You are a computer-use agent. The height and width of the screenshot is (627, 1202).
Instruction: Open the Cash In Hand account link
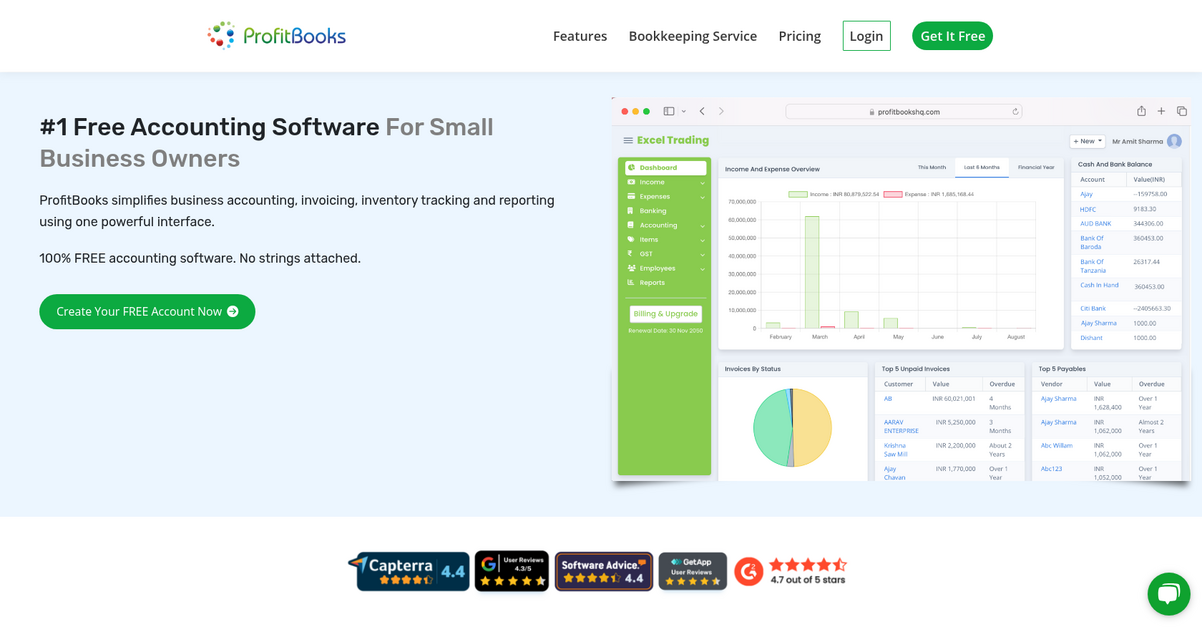[1099, 286]
